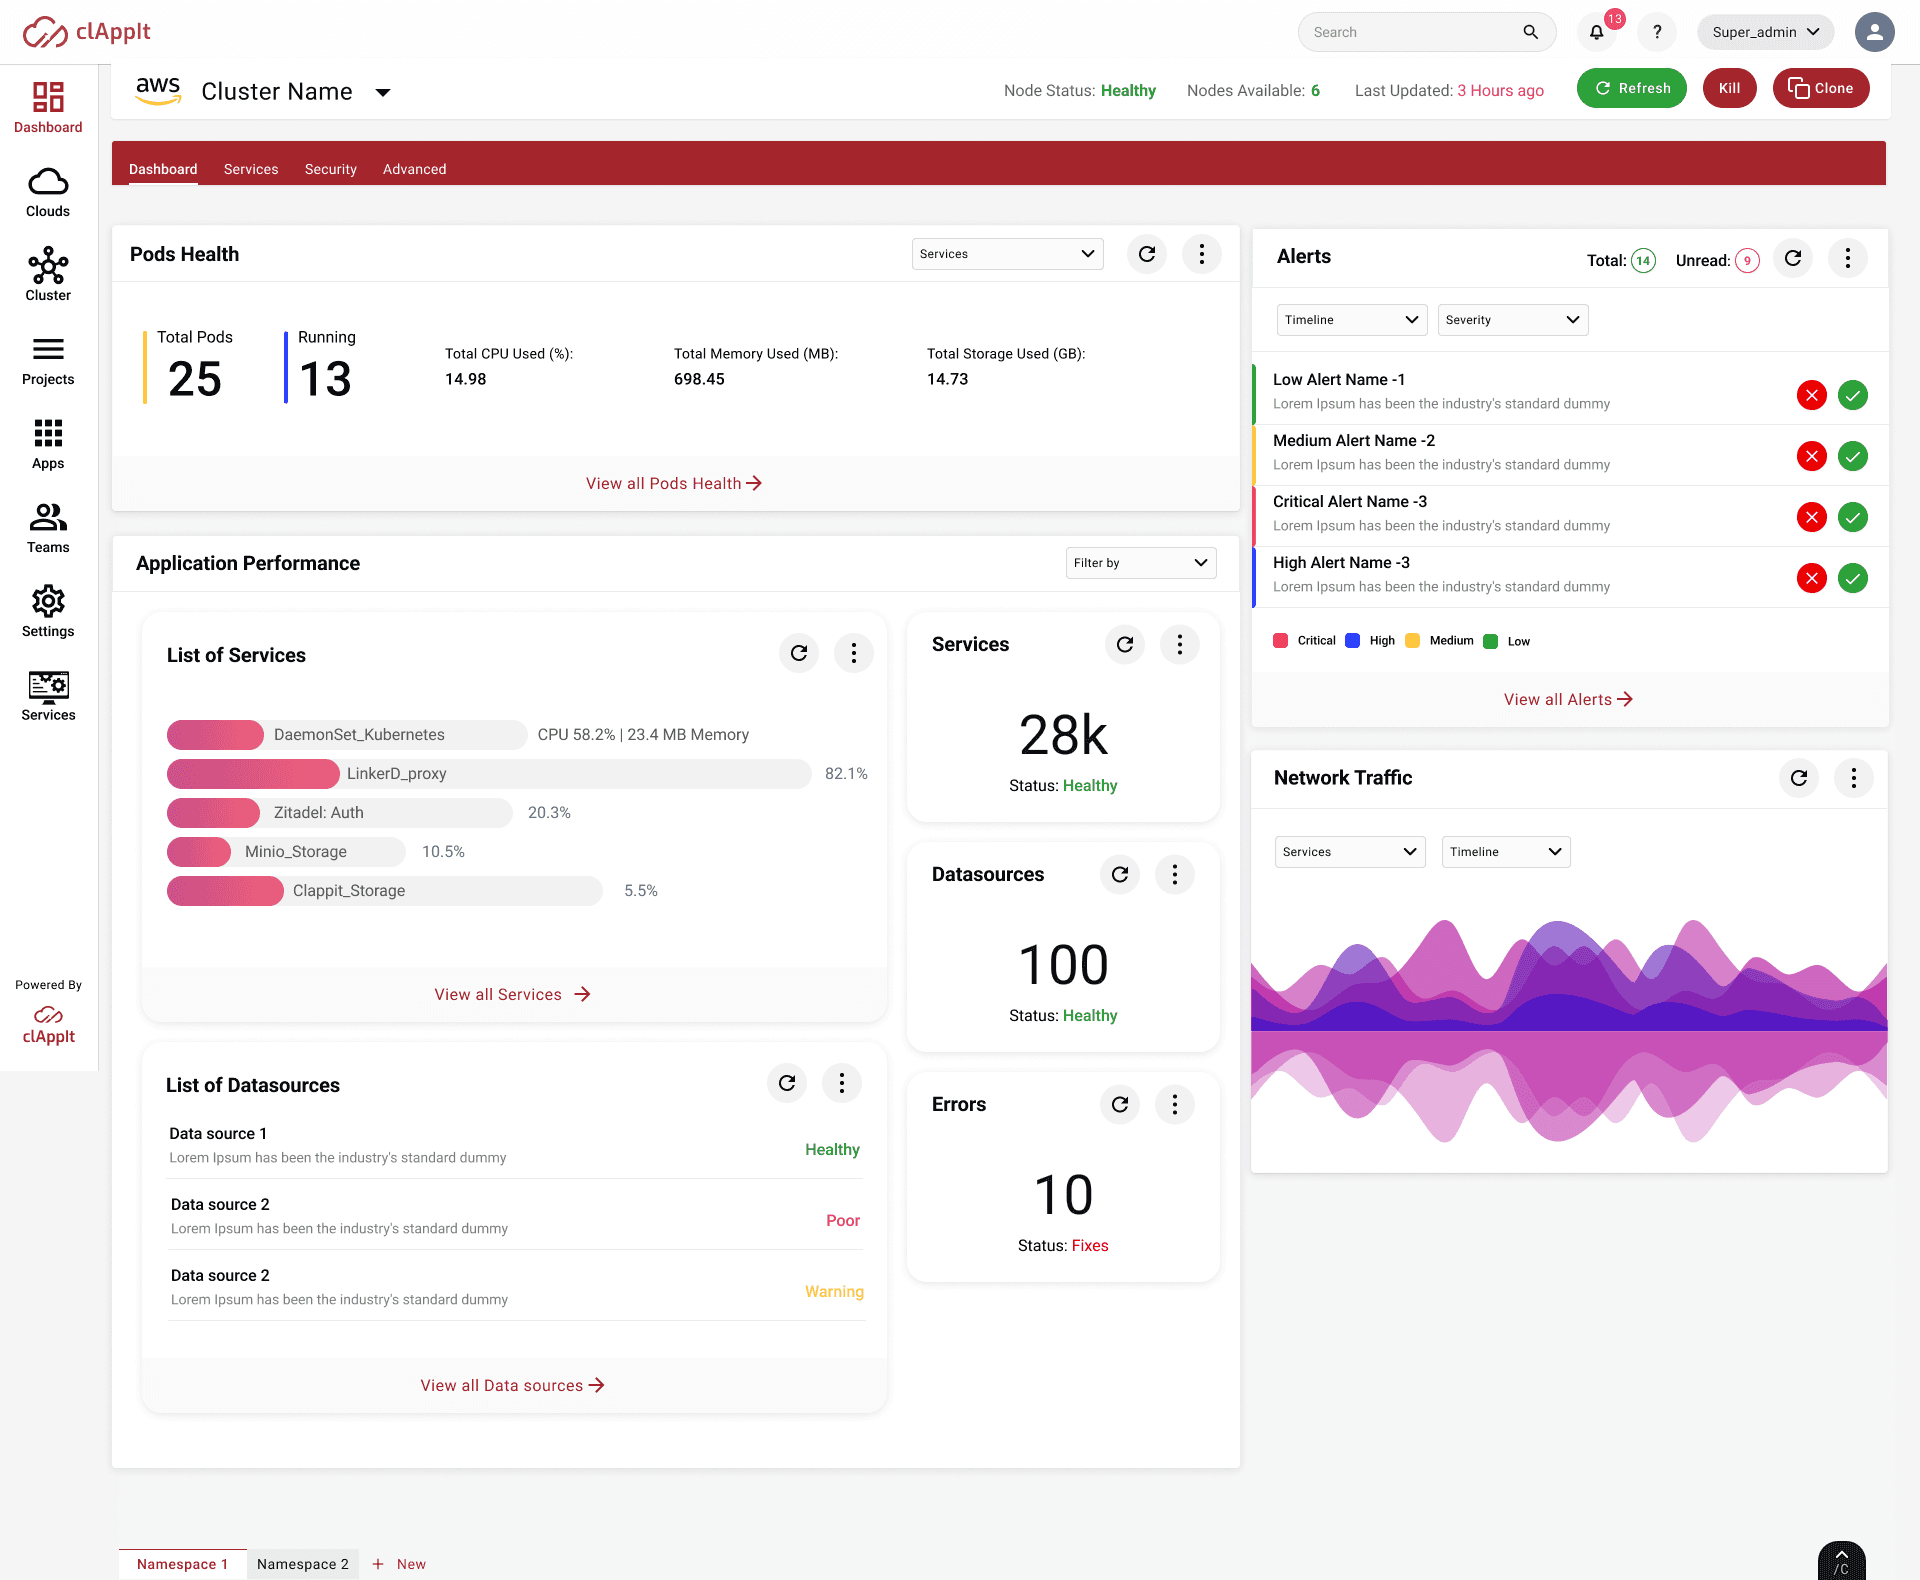
Task: Open Apps in the sidebar
Action: point(48,444)
